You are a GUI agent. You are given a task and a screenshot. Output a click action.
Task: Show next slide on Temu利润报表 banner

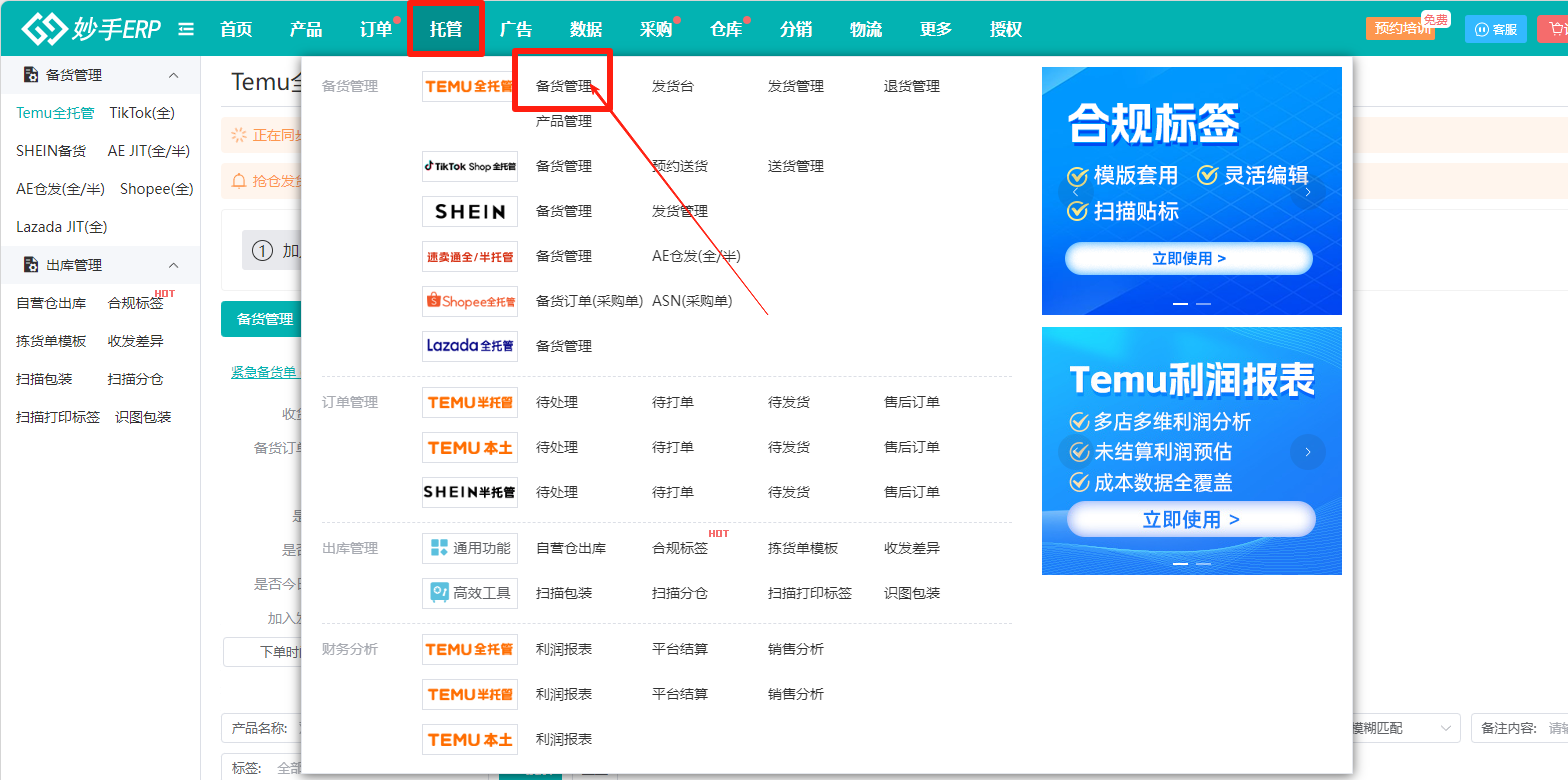tap(1308, 452)
